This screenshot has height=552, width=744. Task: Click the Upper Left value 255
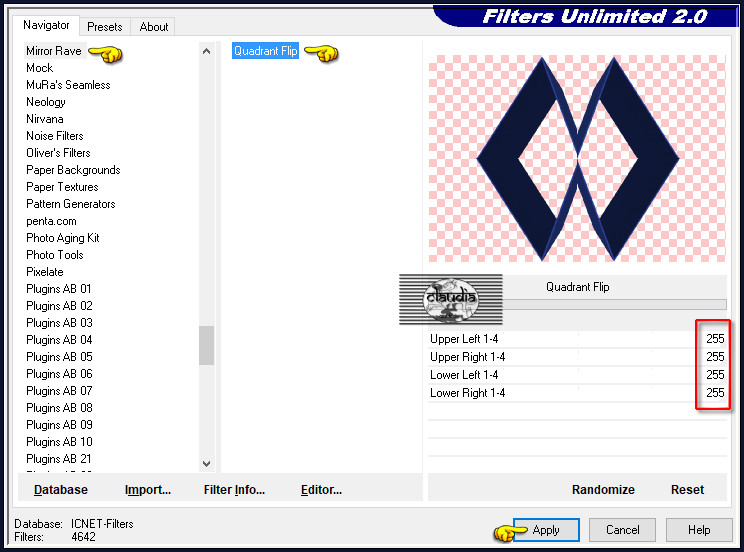point(715,339)
